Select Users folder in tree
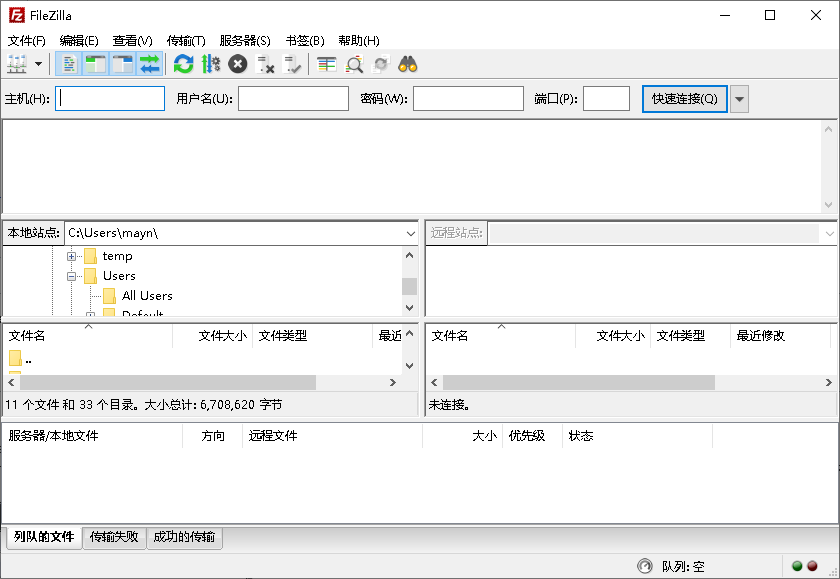 (119, 276)
